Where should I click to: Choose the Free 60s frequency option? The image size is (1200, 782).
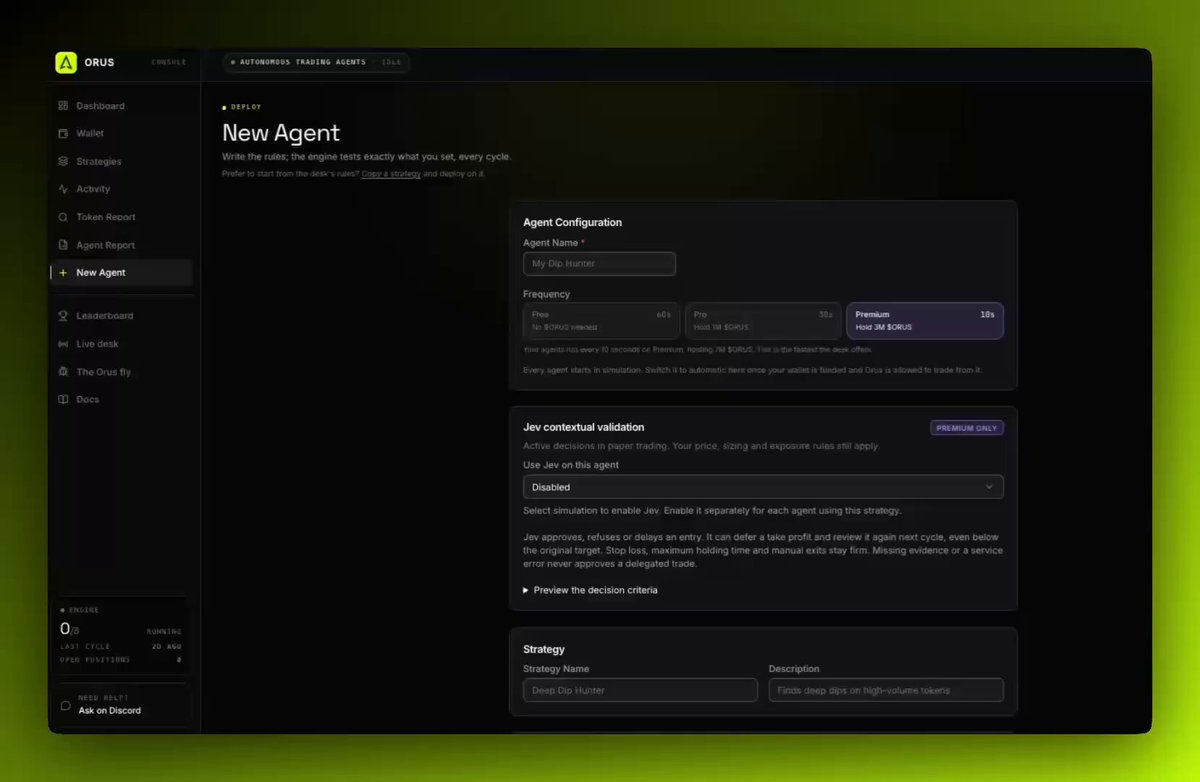point(601,321)
